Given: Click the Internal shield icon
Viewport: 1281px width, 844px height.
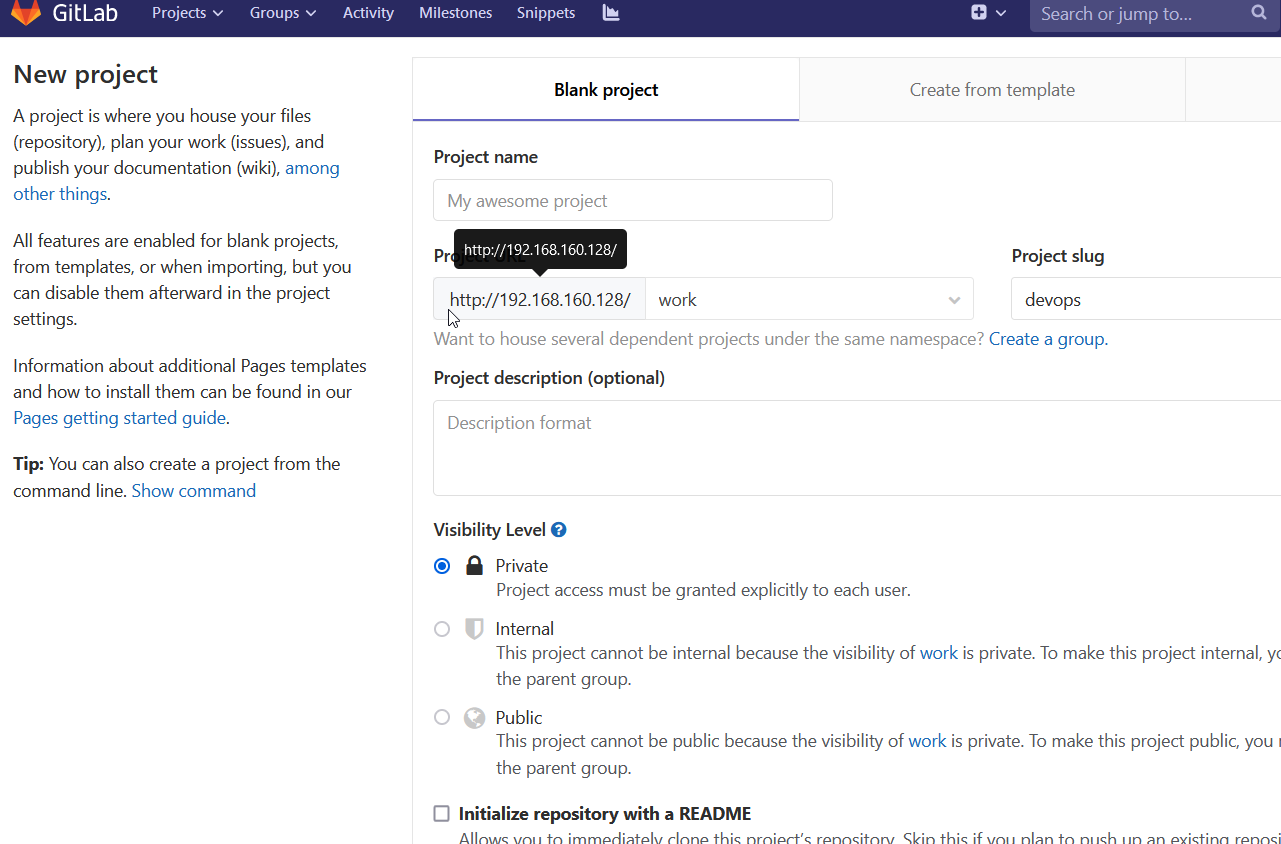Looking at the screenshot, I should pos(474,629).
